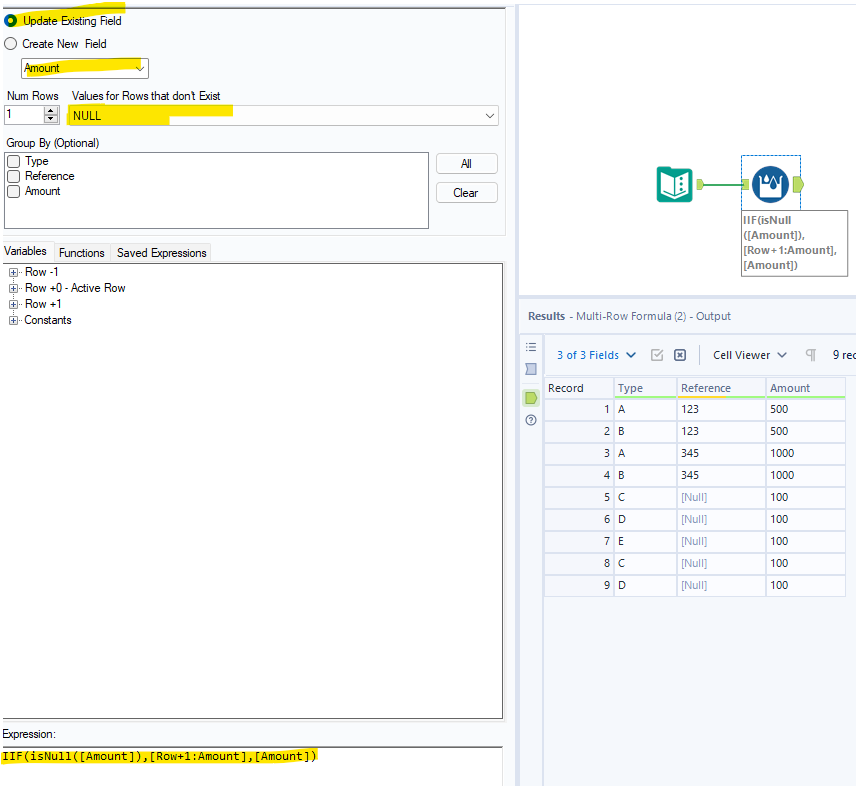This screenshot has height=786, width=856.
Task: Select the Create New Field radio button
Action: (10, 43)
